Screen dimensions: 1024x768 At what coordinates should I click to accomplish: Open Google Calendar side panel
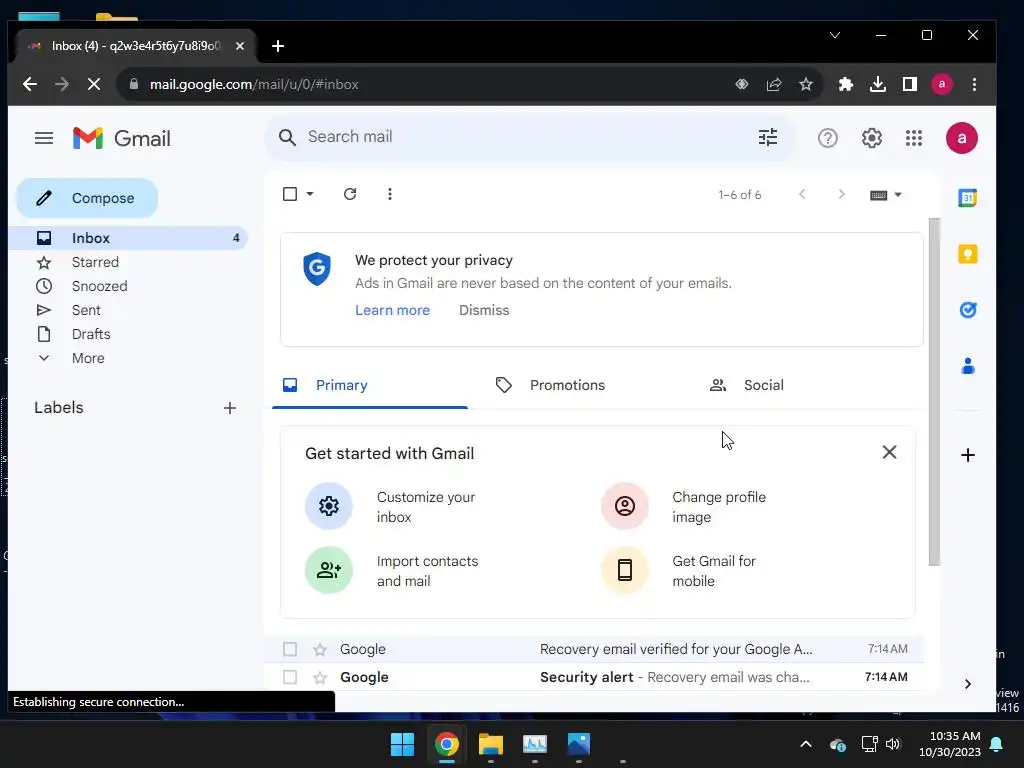(967, 197)
